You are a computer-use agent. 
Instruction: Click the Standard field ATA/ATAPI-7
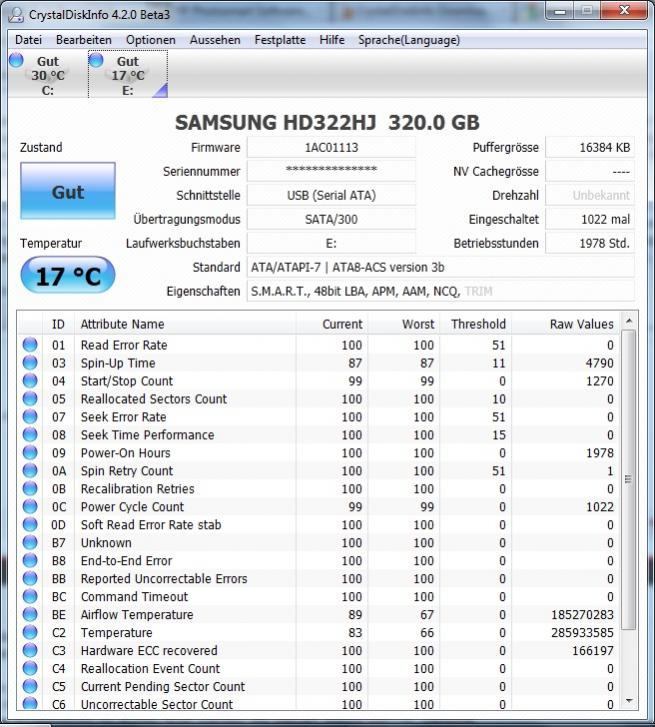pos(440,267)
